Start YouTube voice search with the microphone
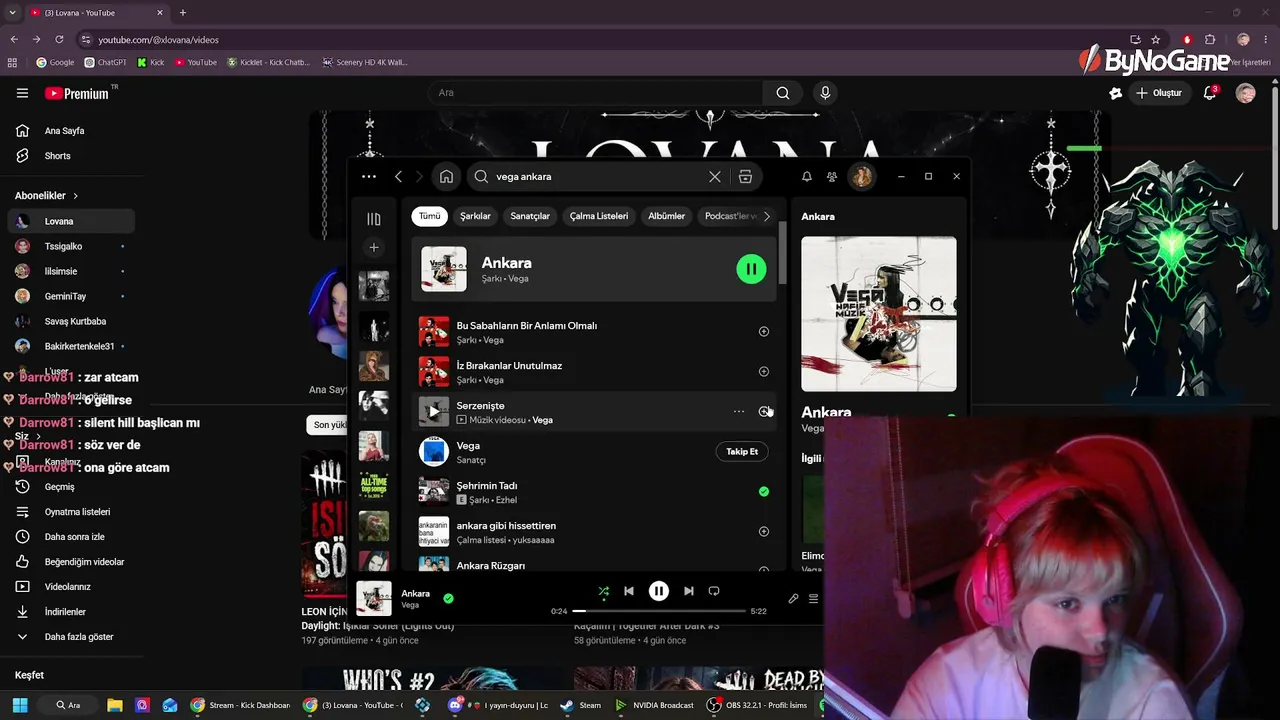The width and height of the screenshot is (1280, 720). point(825,93)
